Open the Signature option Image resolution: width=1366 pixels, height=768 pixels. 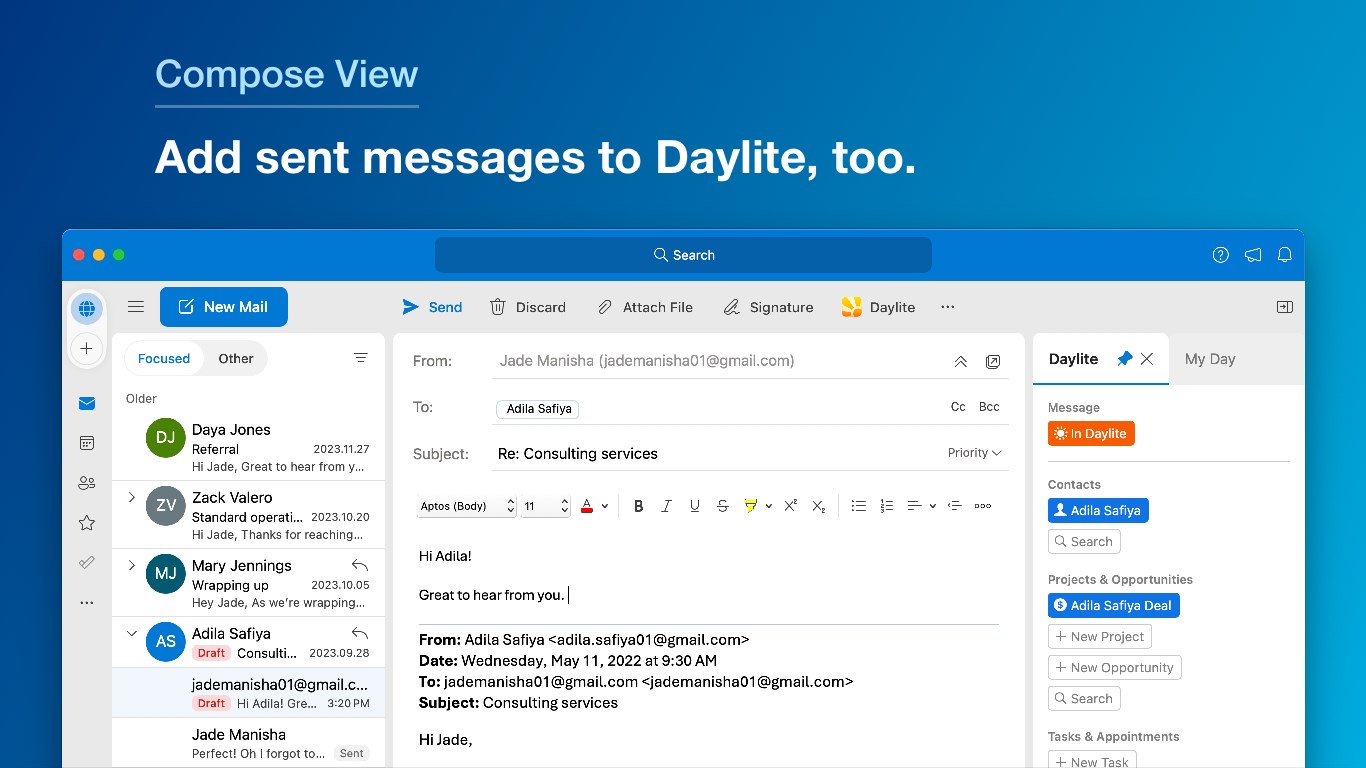(768, 307)
